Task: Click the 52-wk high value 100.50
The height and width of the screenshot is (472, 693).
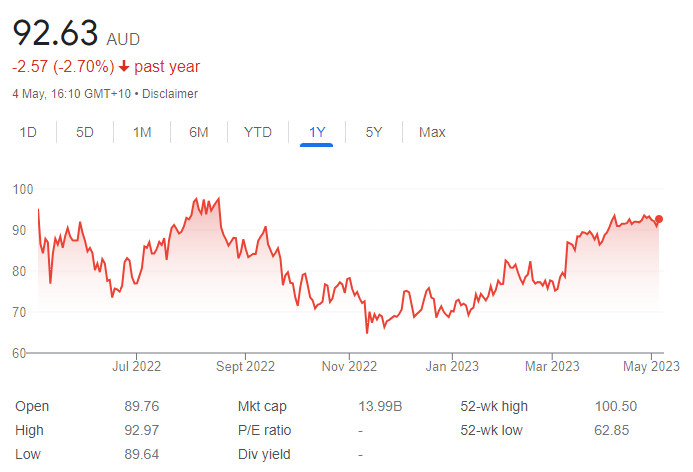Action: pos(616,406)
